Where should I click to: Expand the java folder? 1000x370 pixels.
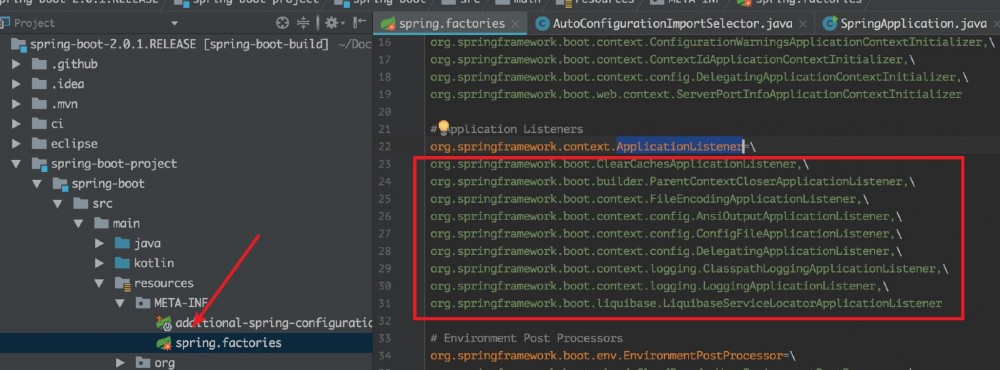(99, 243)
